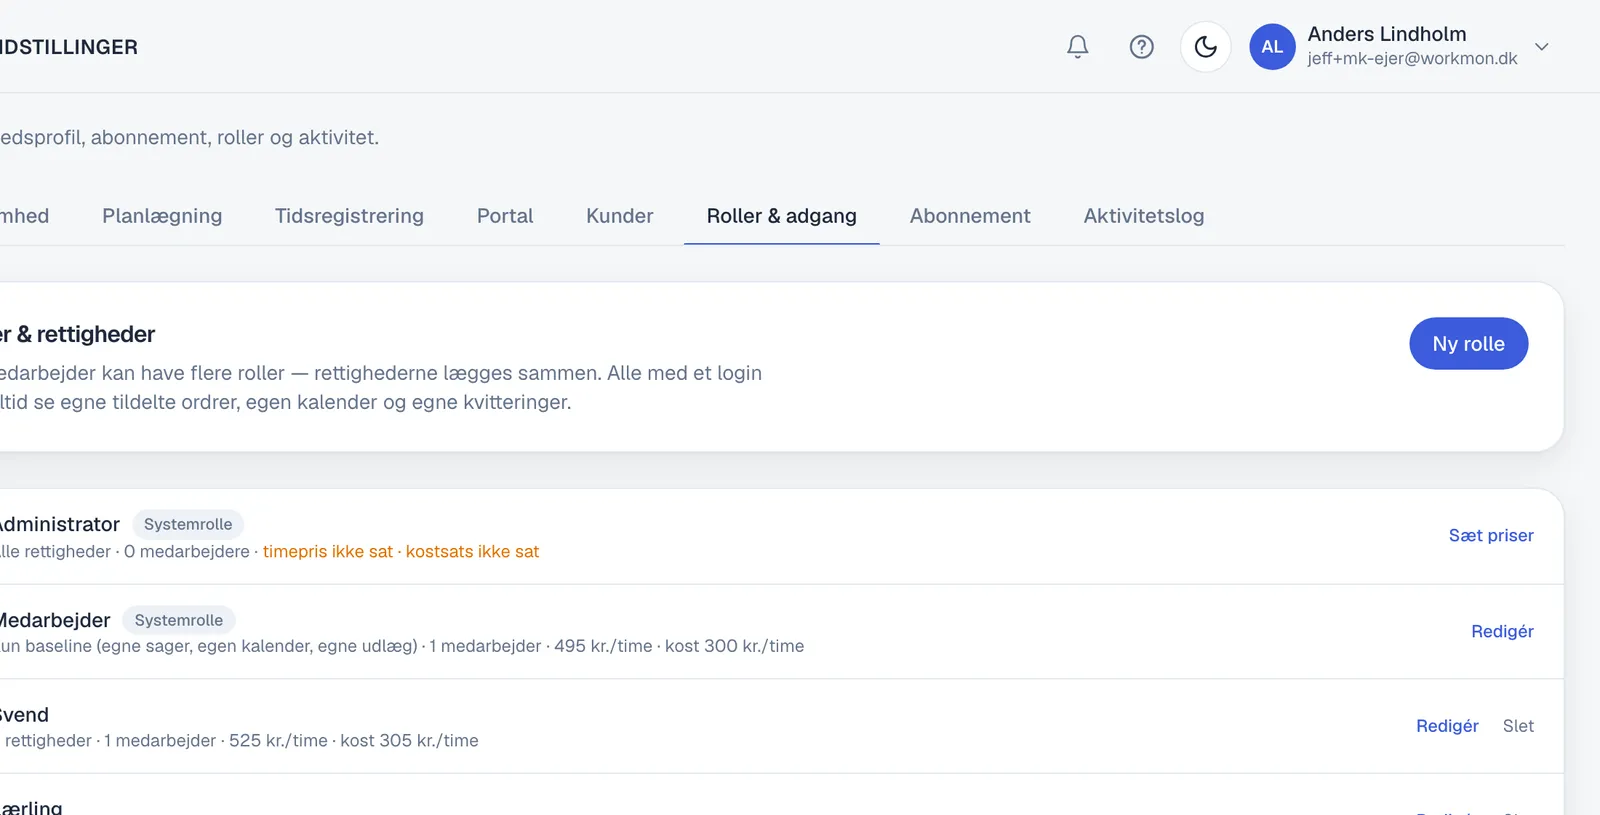Create a new role with Ny rolle
1600x815 pixels.
[1468, 344]
